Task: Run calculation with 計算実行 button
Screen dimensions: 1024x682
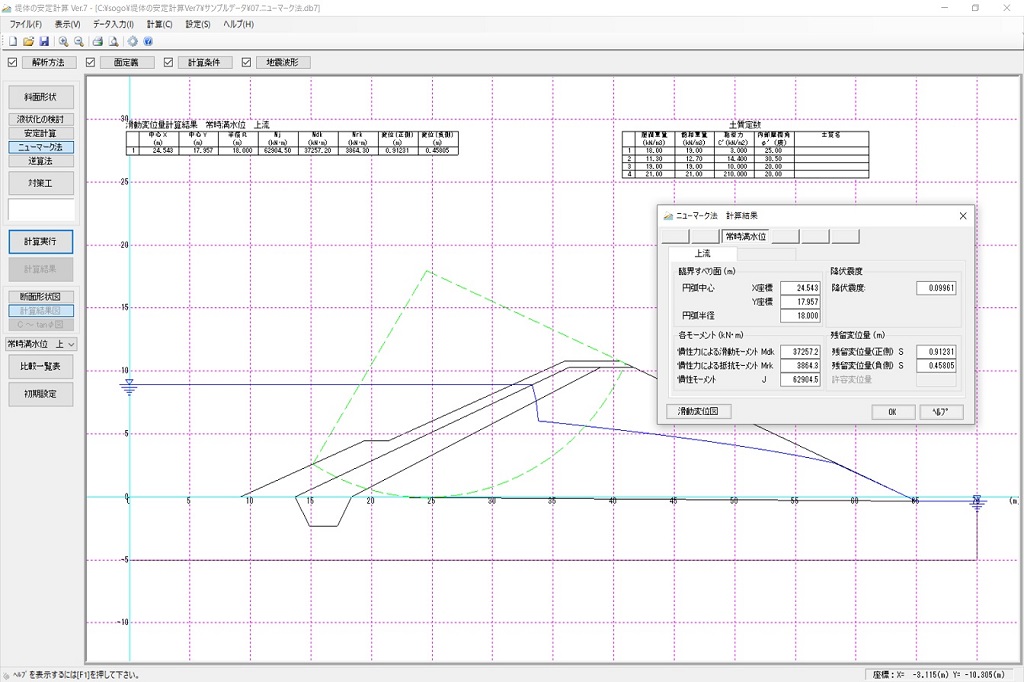Action: pyautogui.click(x=40, y=242)
